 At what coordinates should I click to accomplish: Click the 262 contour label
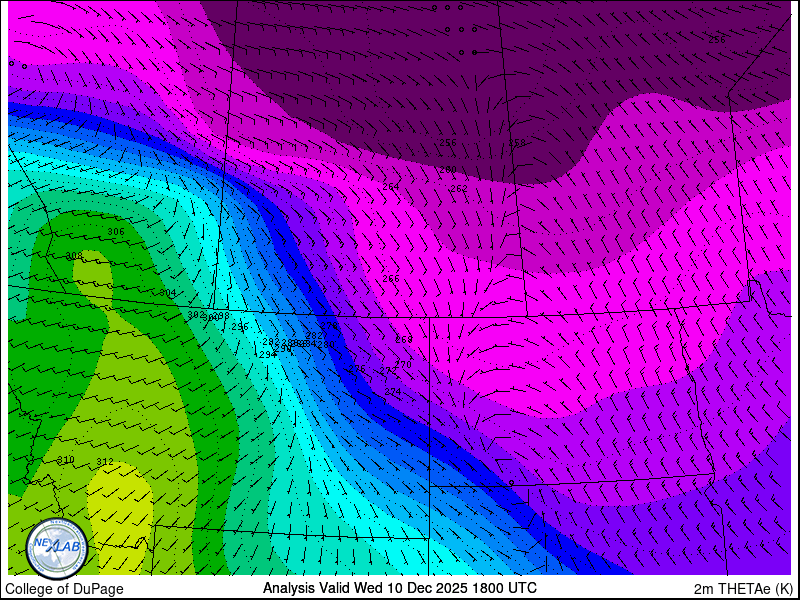click(x=459, y=189)
